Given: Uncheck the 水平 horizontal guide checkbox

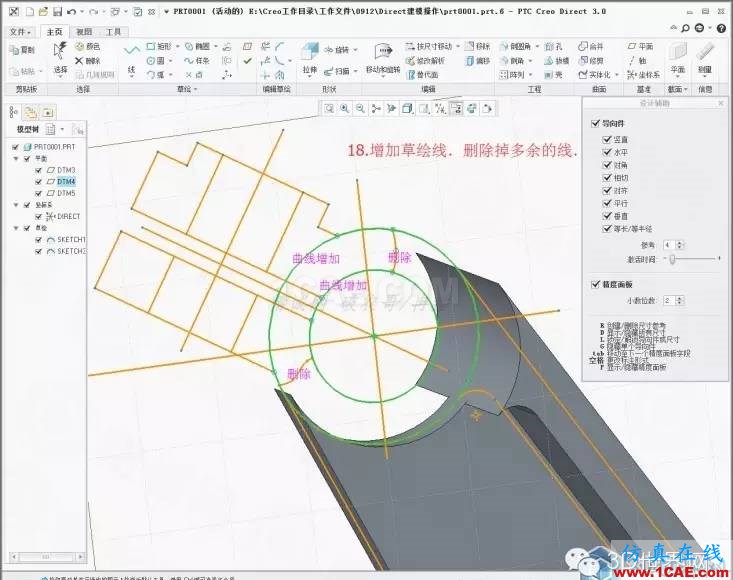Looking at the screenshot, I should pyautogui.click(x=607, y=152).
